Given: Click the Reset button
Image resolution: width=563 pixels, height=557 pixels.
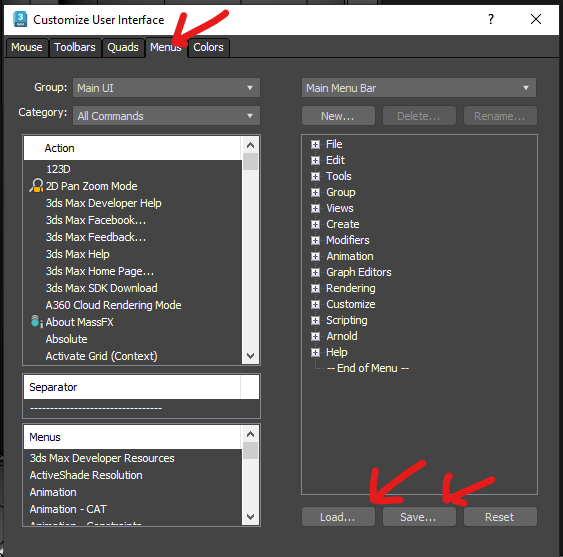Looking at the screenshot, I should 500,517.
